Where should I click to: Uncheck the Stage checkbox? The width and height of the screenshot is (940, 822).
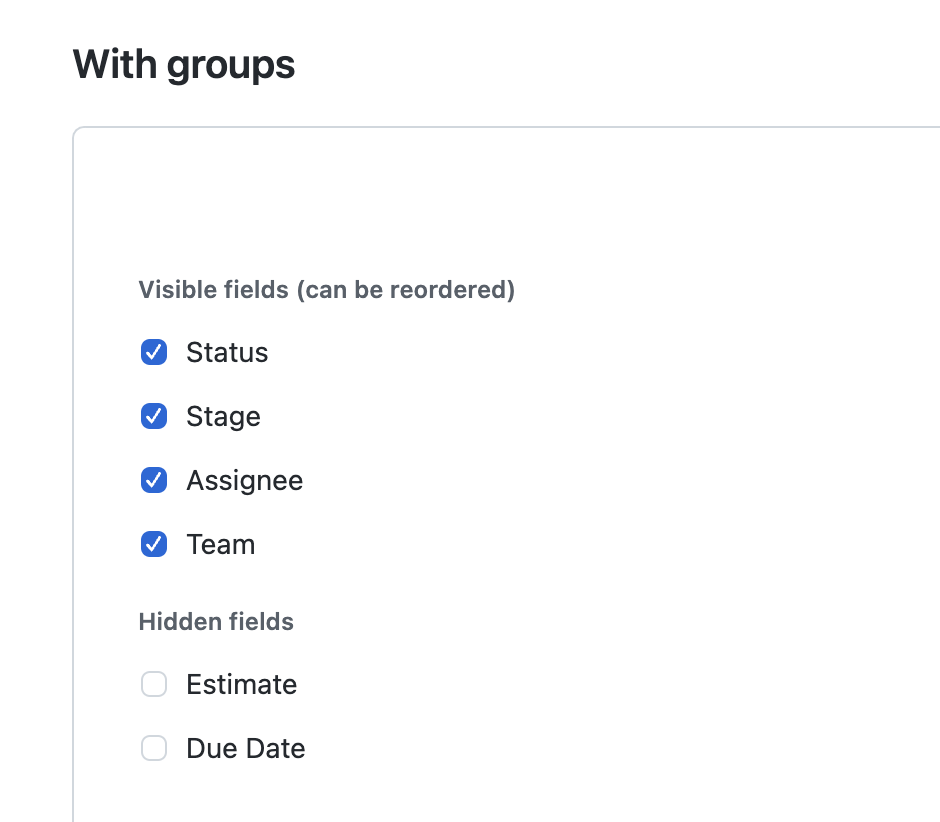pyautogui.click(x=154, y=416)
